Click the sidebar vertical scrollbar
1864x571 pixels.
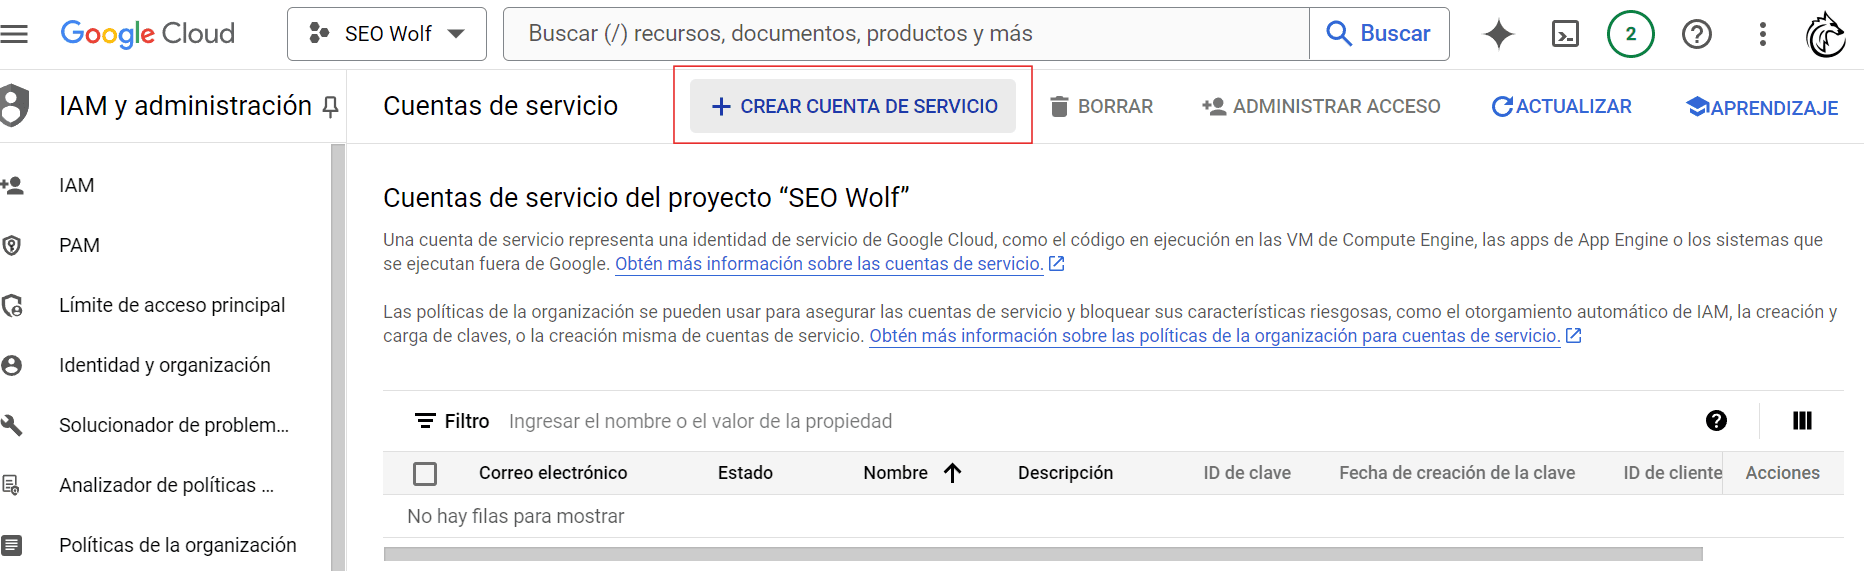pyautogui.click(x=338, y=357)
